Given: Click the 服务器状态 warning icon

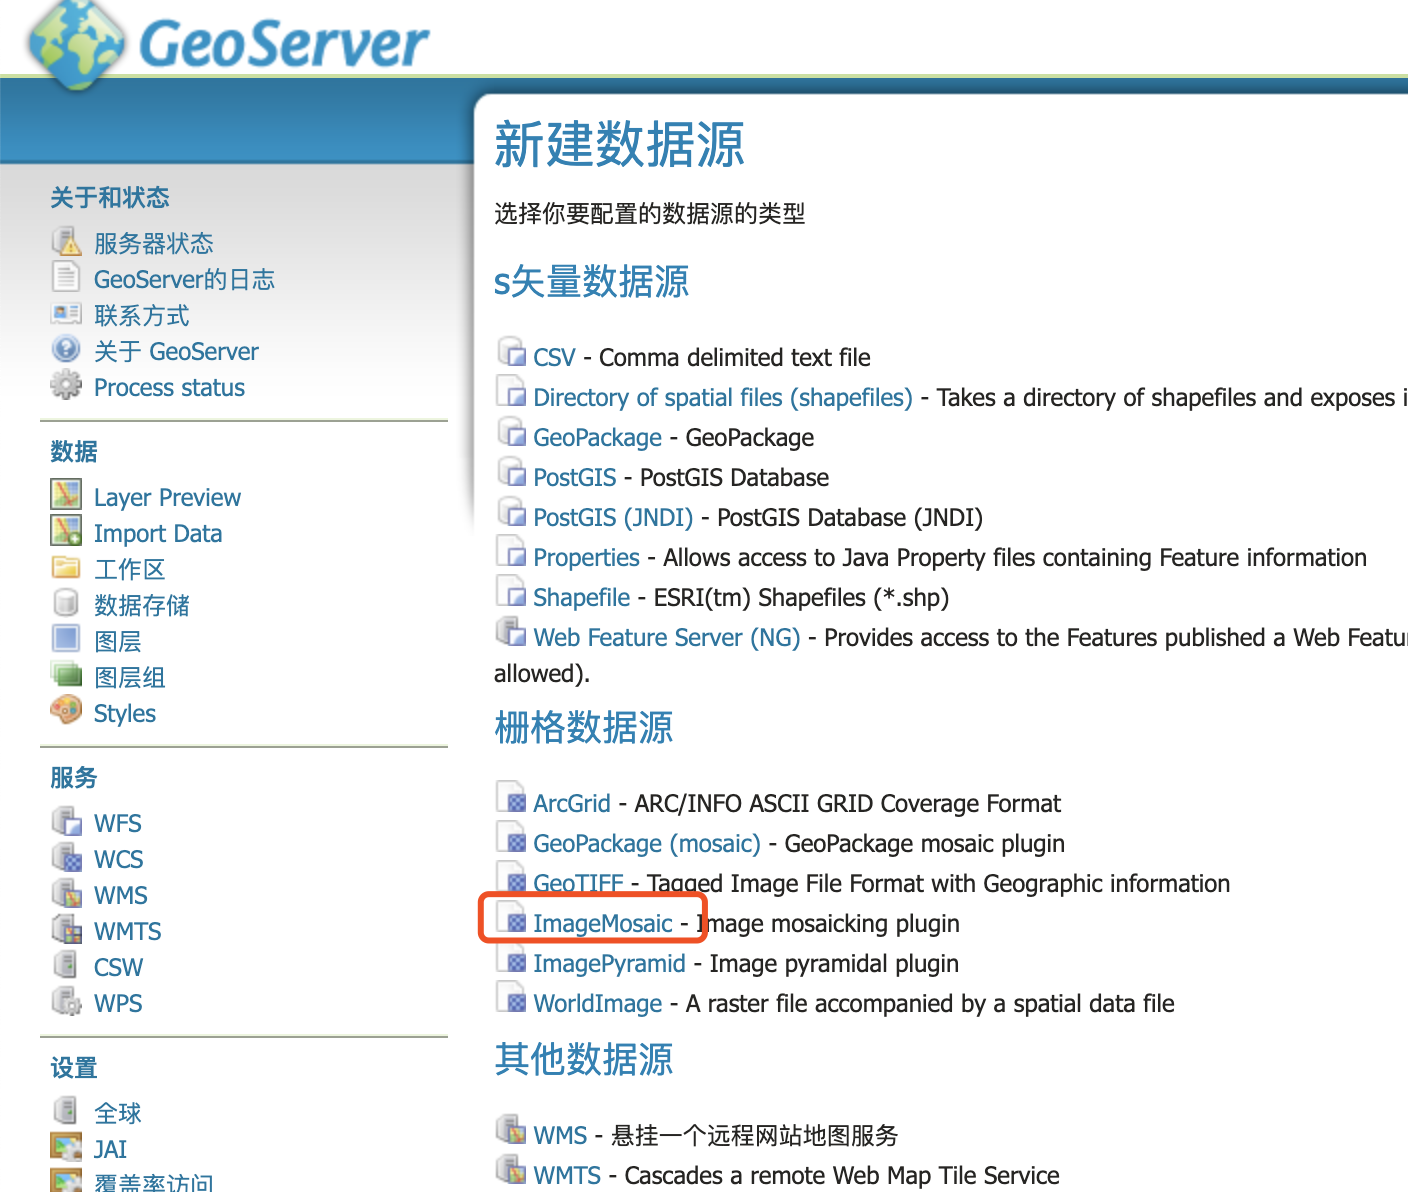Looking at the screenshot, I should (65, 241).
